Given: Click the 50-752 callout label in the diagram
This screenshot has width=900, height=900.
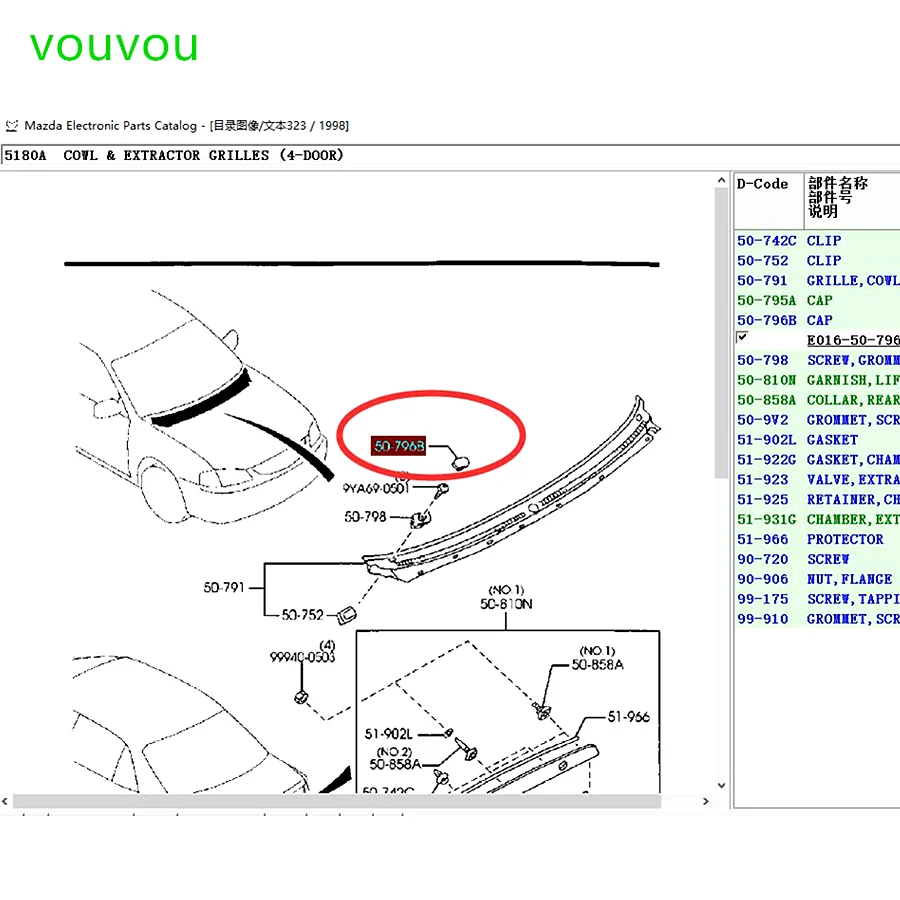Looking at the screenshot, I should tap(302, 615).
